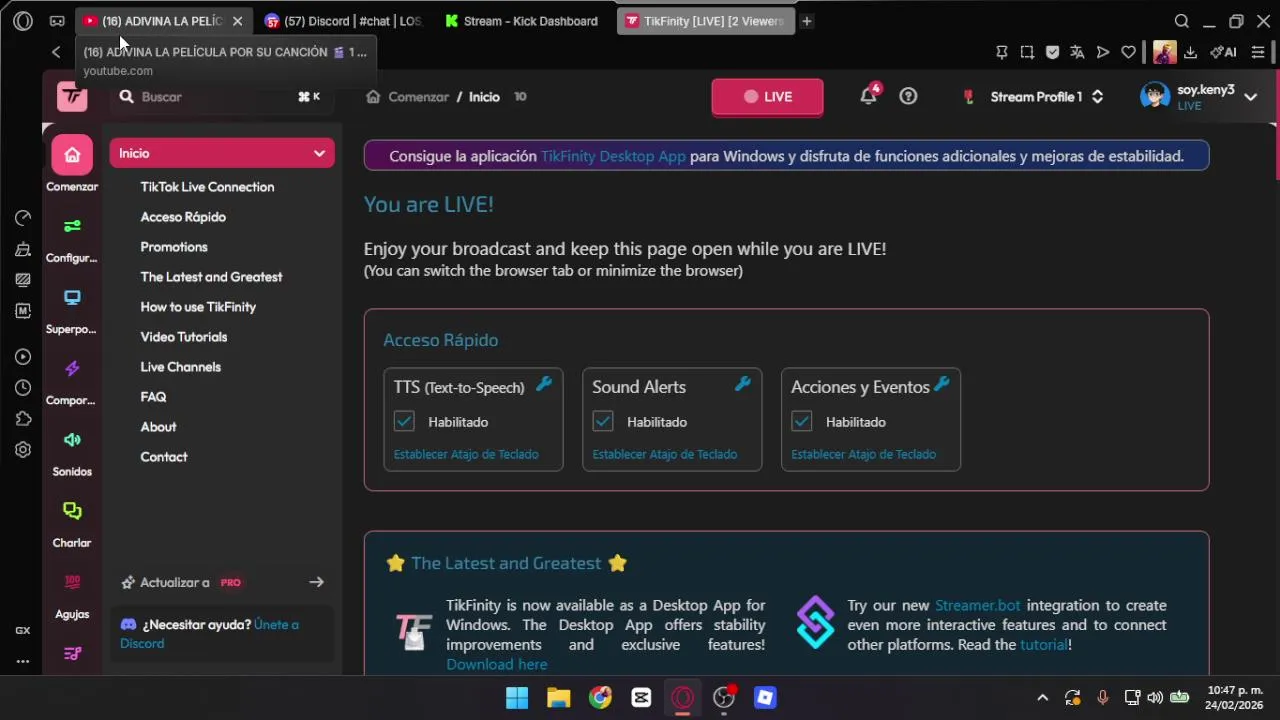Select TikFinity LIVE browser tab
Viewport: 1280px width, 720px height.
[705, 21]
